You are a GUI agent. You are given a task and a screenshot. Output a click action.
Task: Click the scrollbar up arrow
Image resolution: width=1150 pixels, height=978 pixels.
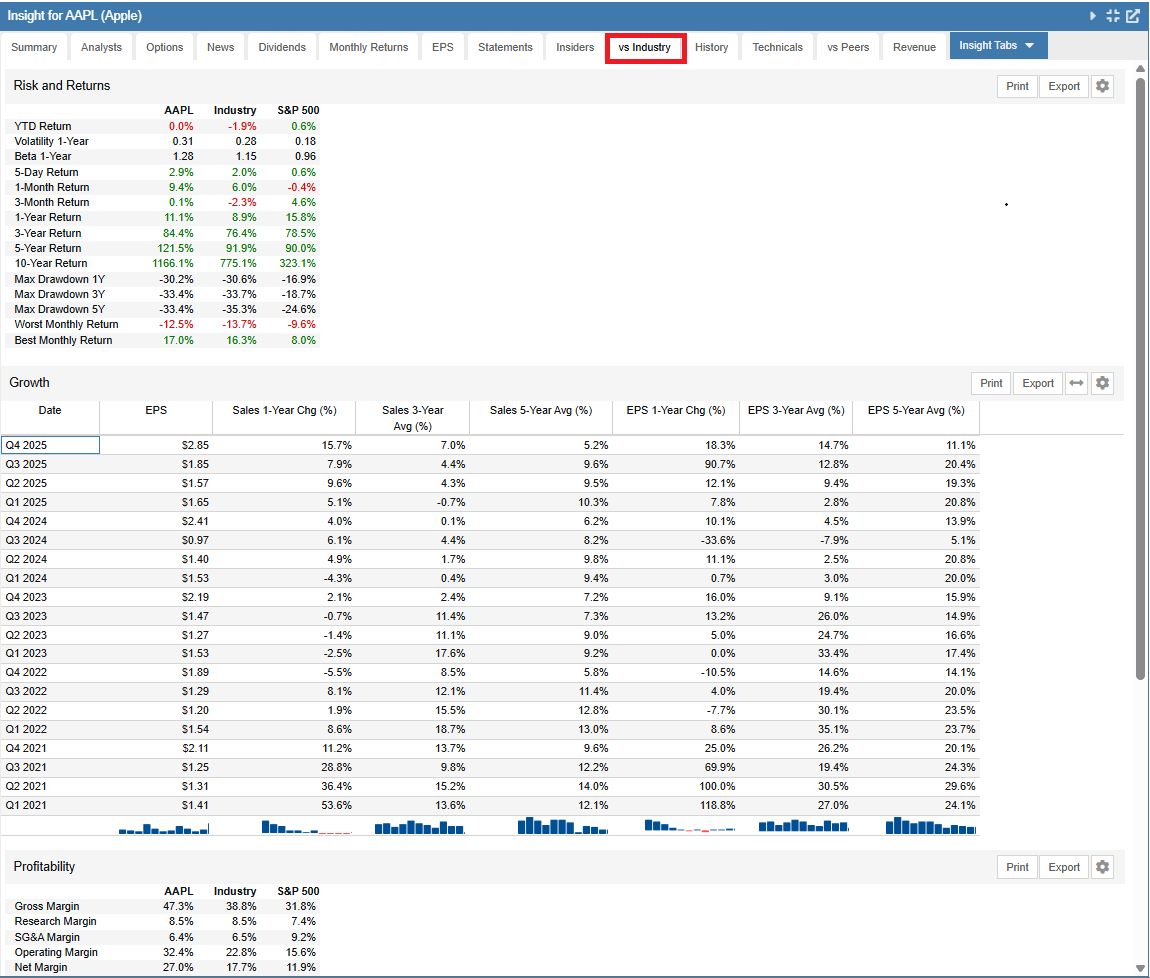coord(1140,68)
